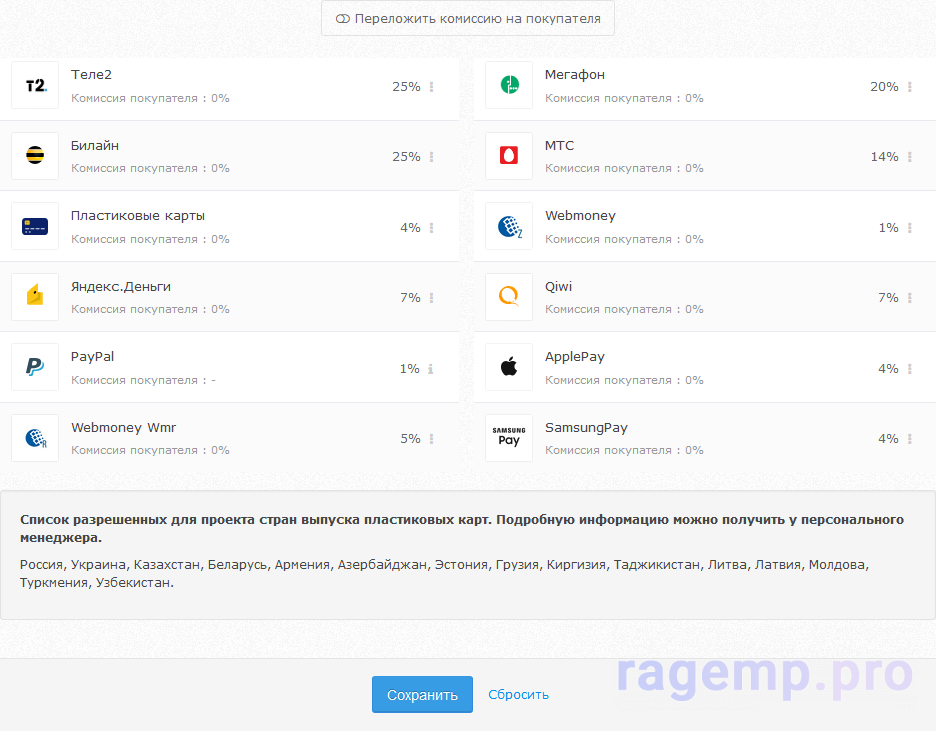
Task: Click the Теле2 payment method name
Action: coord(91,75)
